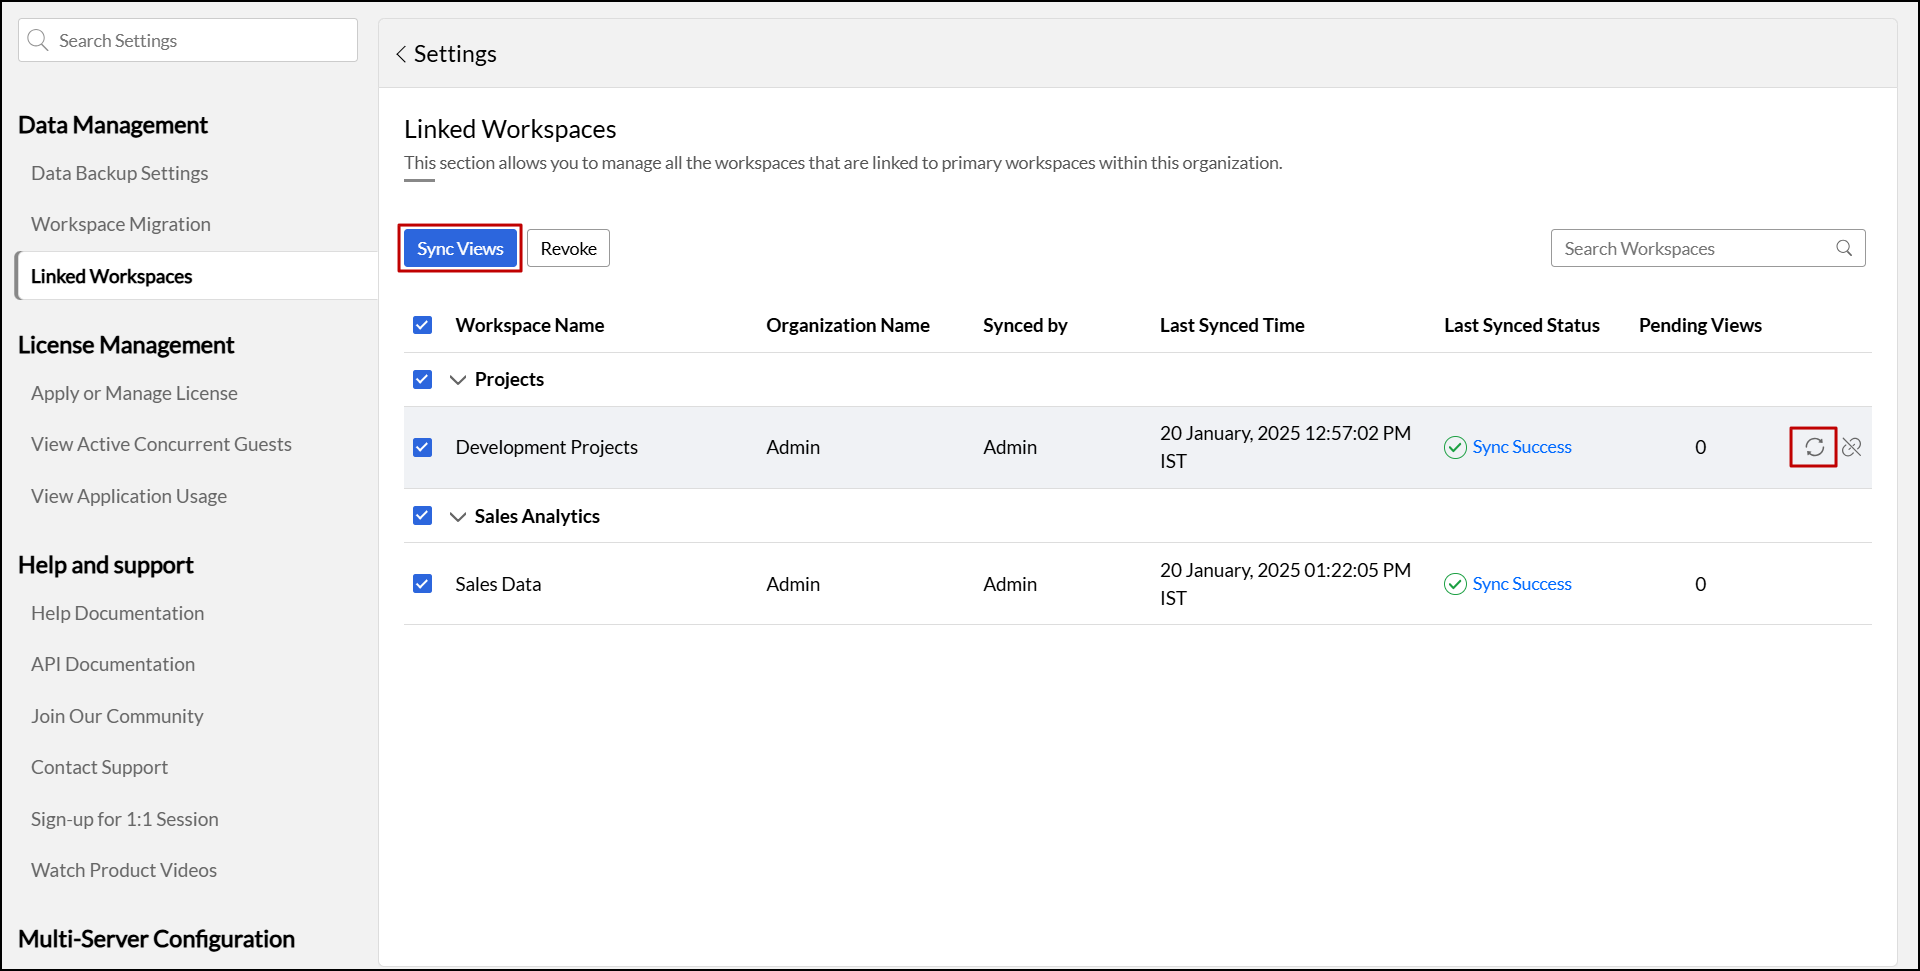Collapse the Sales Analytics group chevron
This screenshot has width=1920, height=971.
458,517
